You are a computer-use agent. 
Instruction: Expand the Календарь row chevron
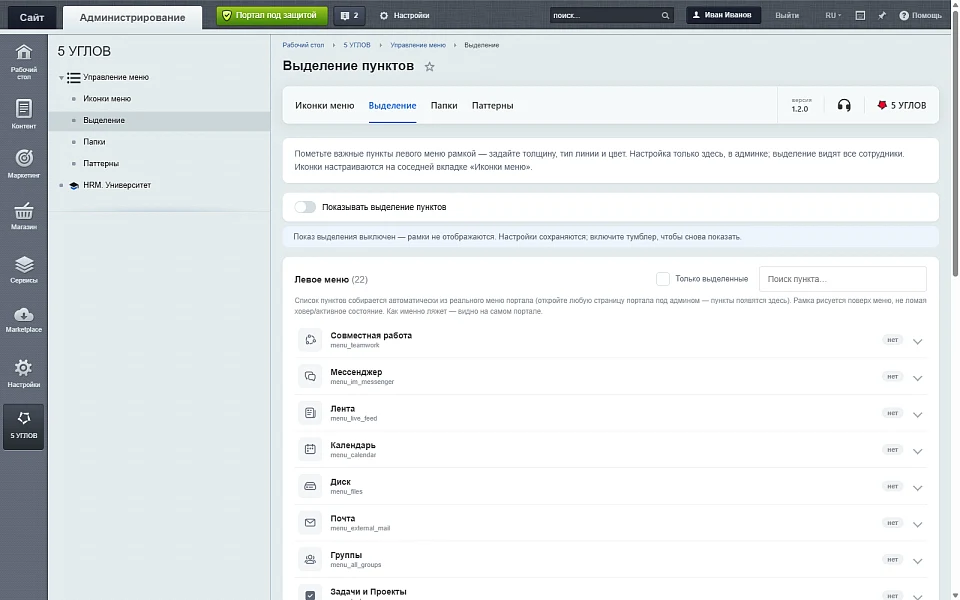917,451
